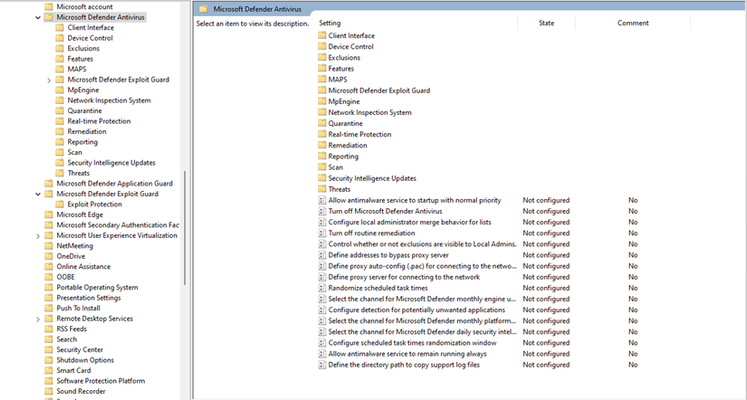Viewport: 747px width, 400px height.
Task: Expand Microsoft Defender Exploit Guard subfolder in tree
Action: 49,80
